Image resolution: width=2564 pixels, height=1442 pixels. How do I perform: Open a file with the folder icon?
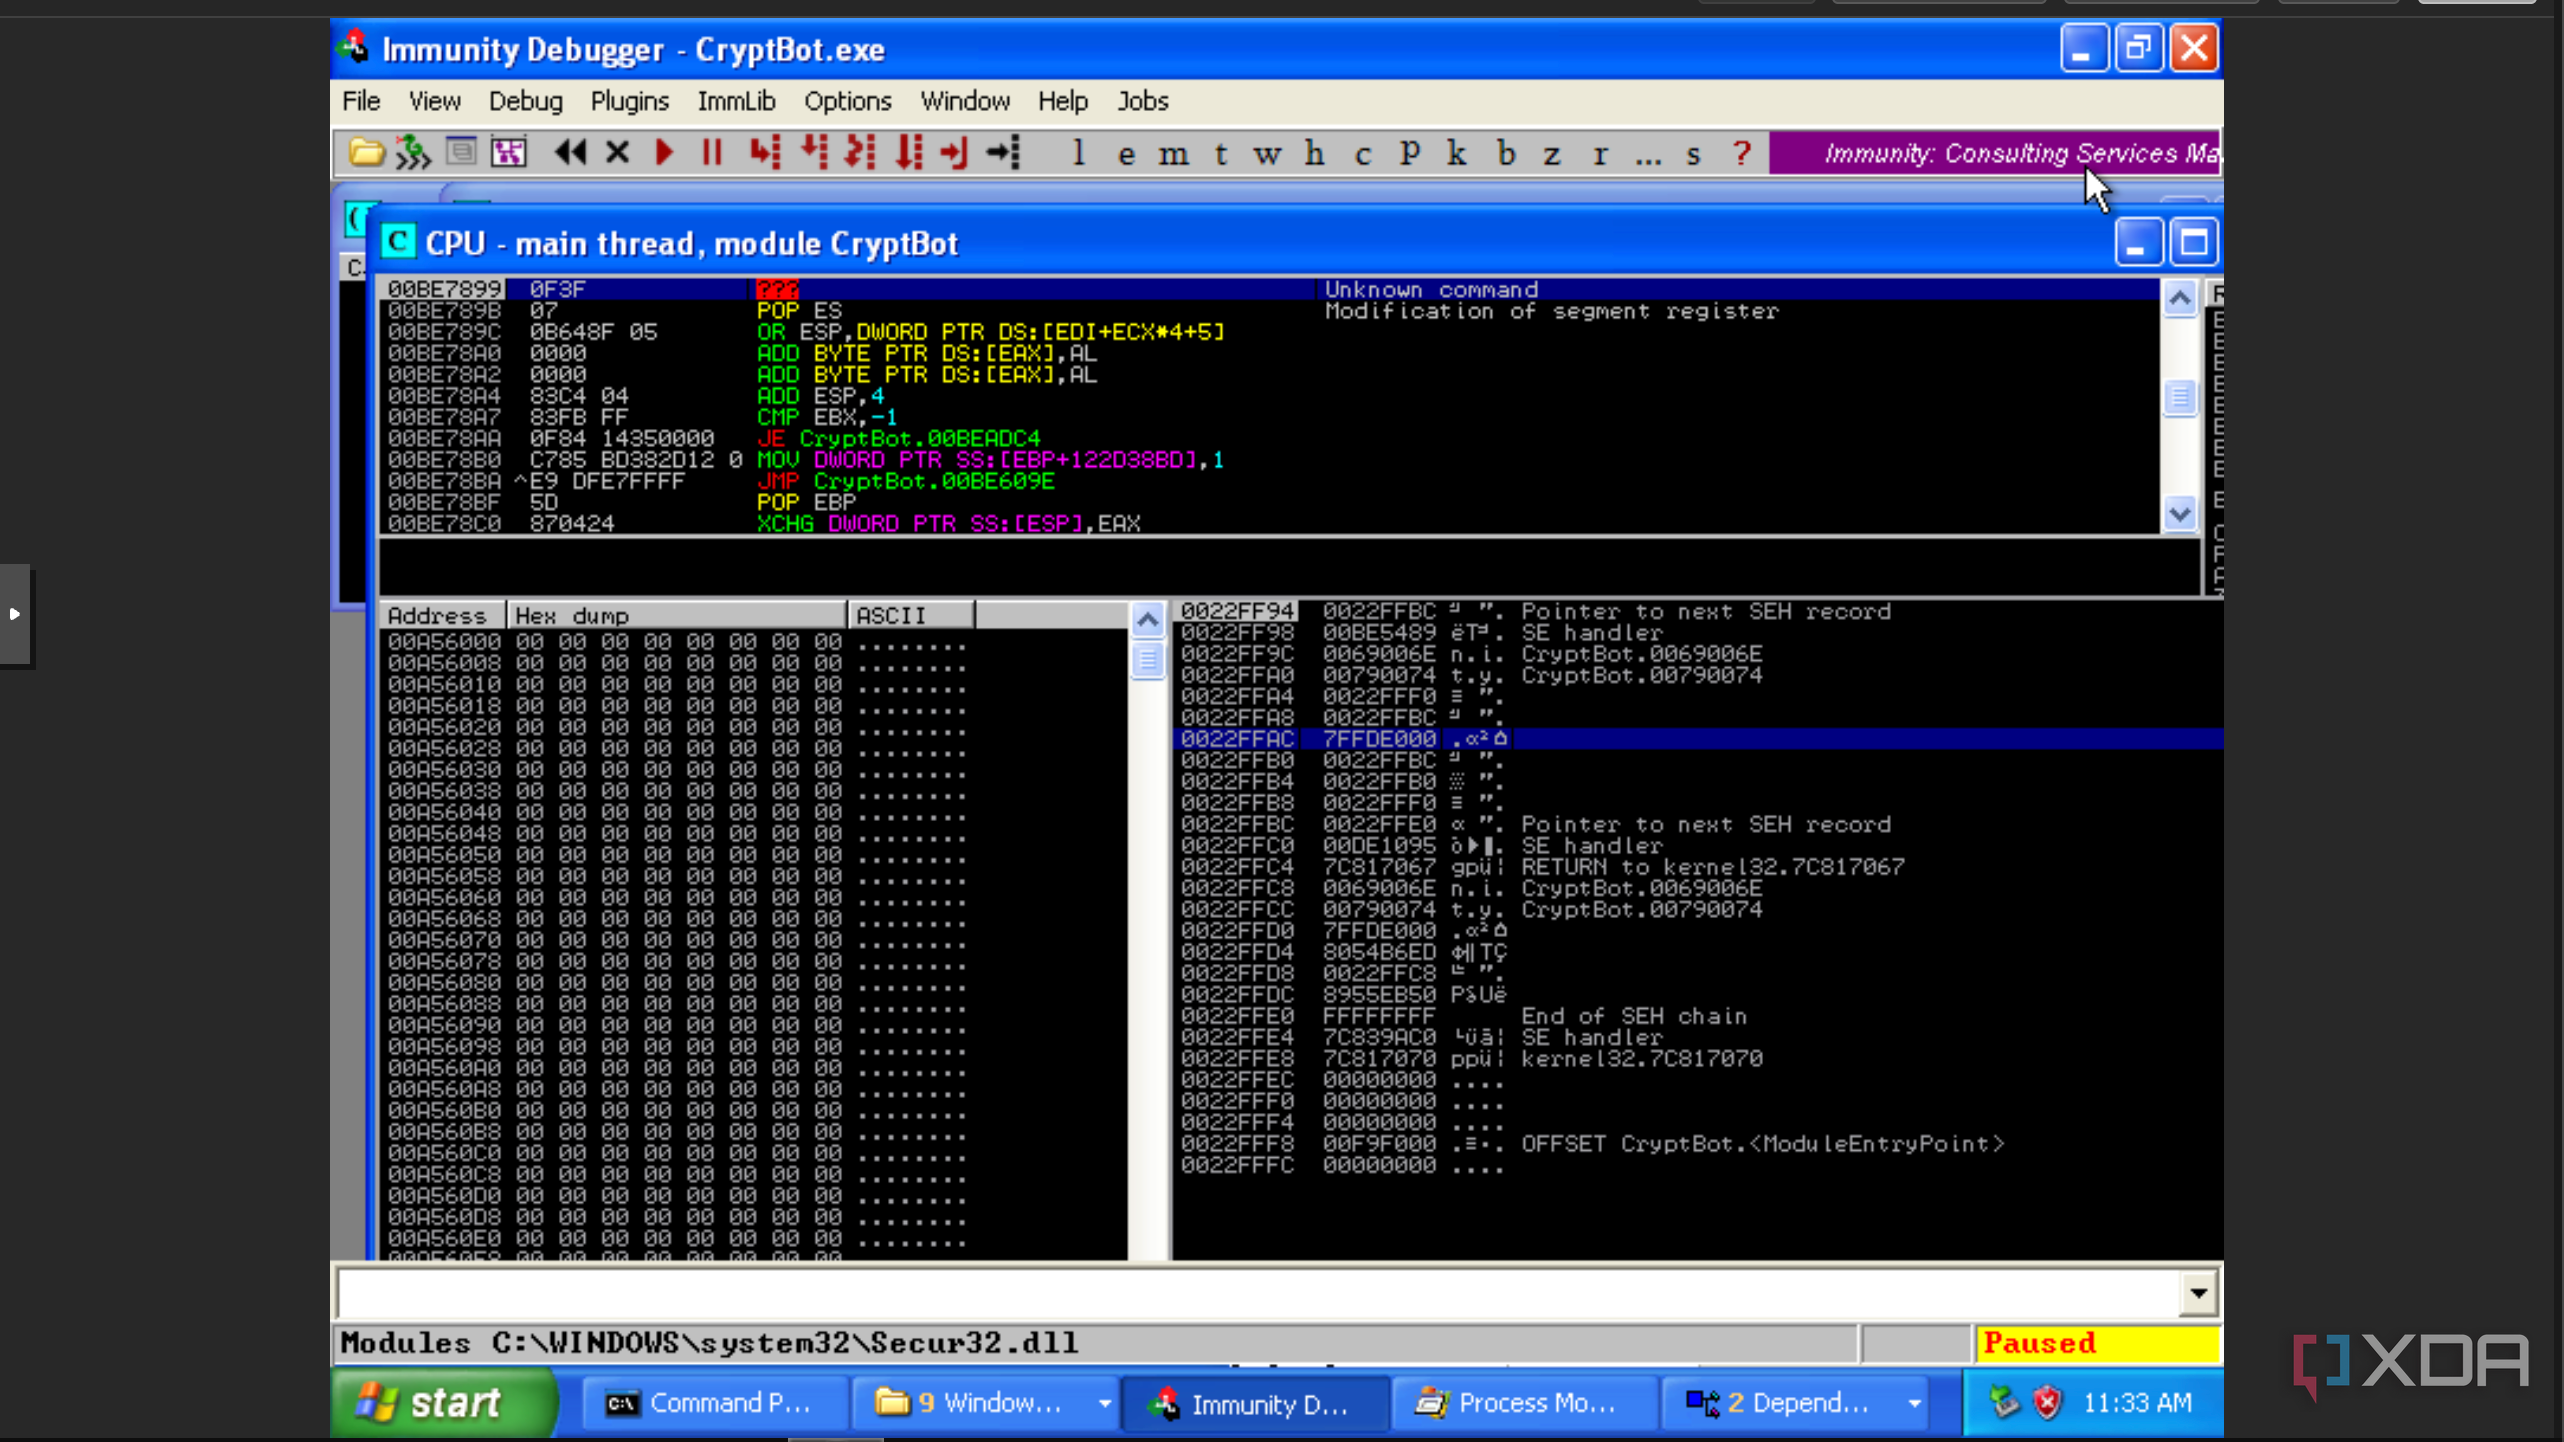coord(365,153)
